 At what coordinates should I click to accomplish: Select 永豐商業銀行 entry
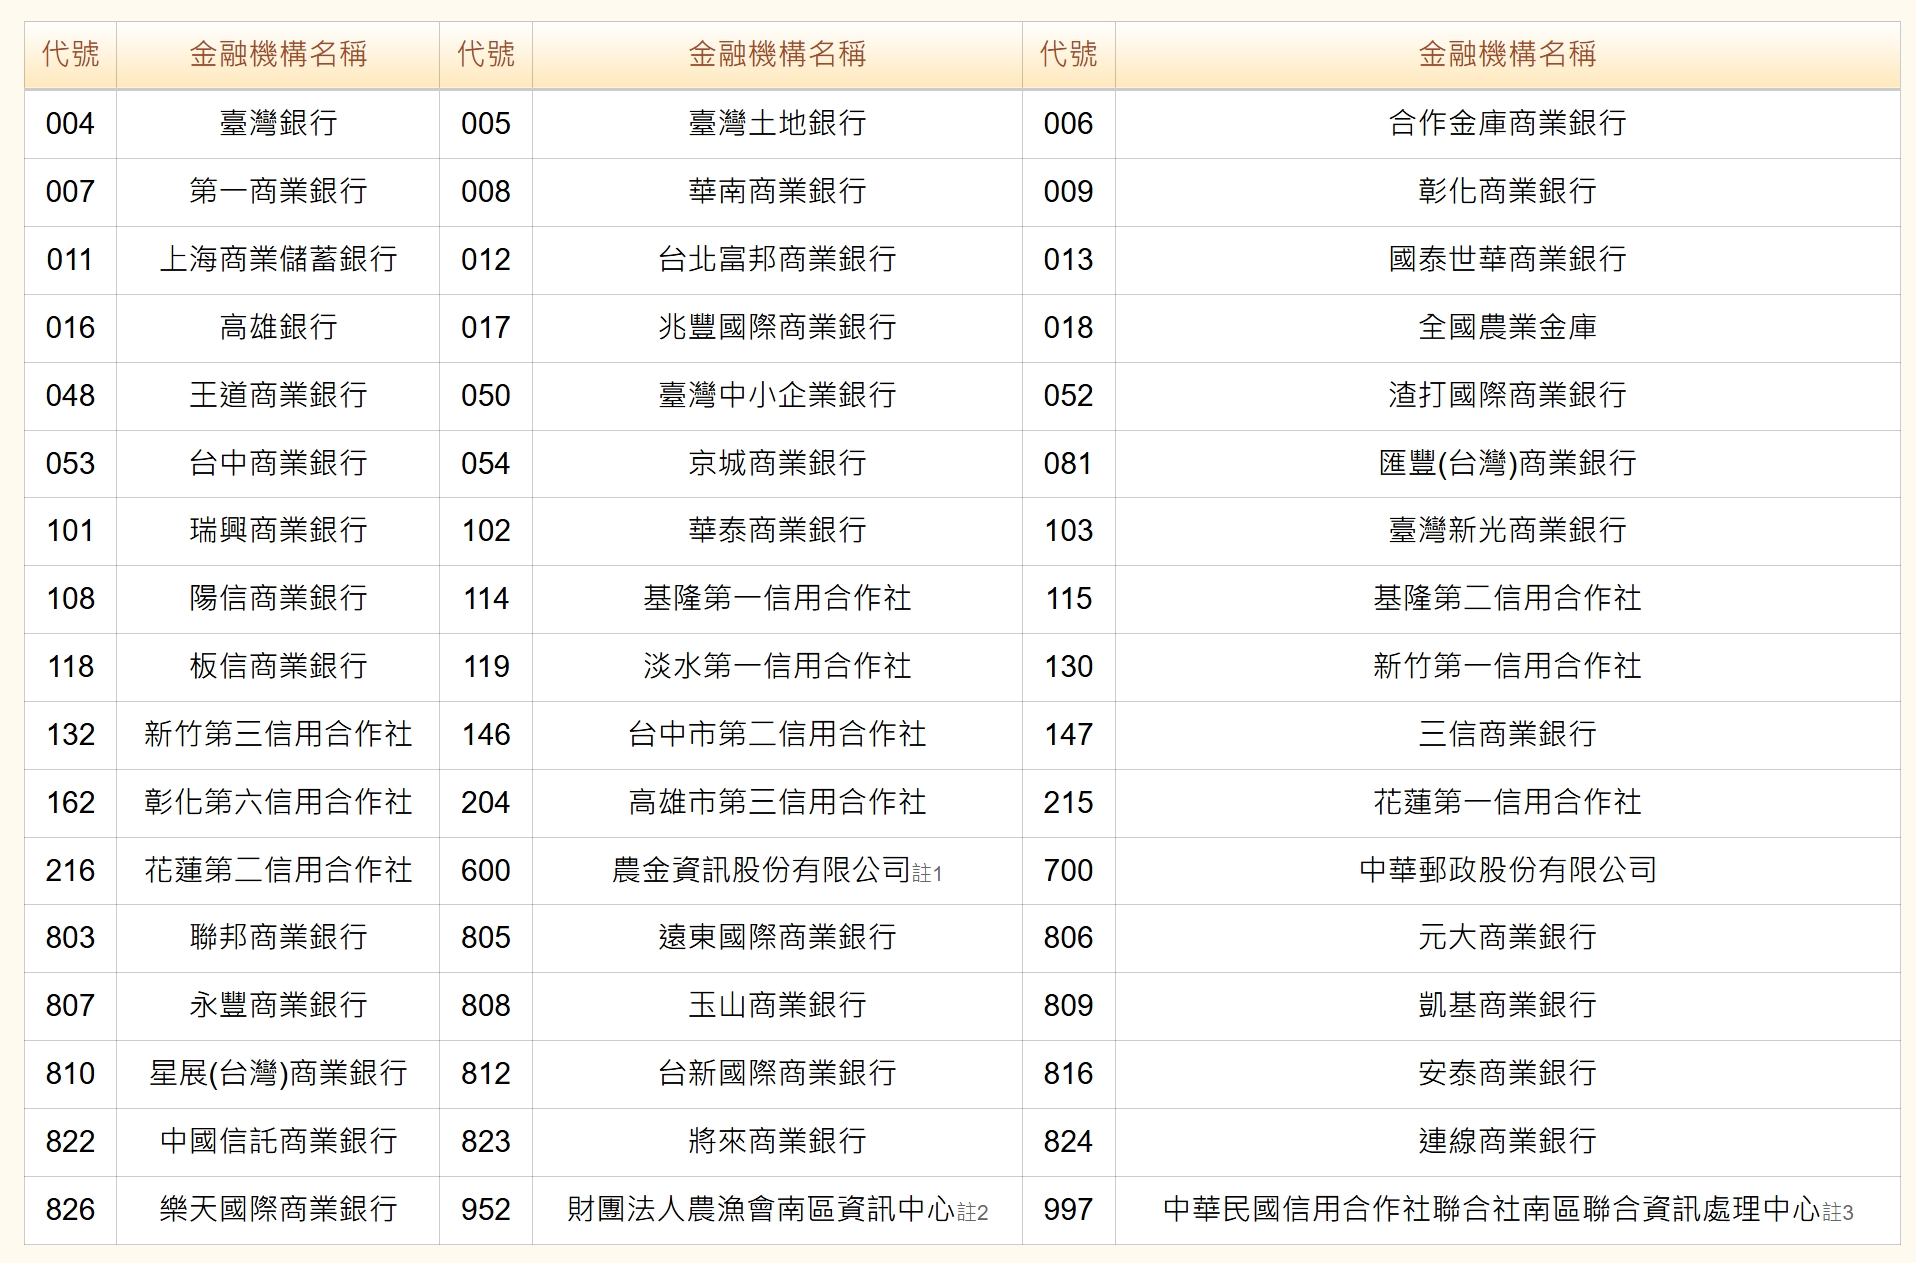pyautogui.click(x=278, y=1005)
